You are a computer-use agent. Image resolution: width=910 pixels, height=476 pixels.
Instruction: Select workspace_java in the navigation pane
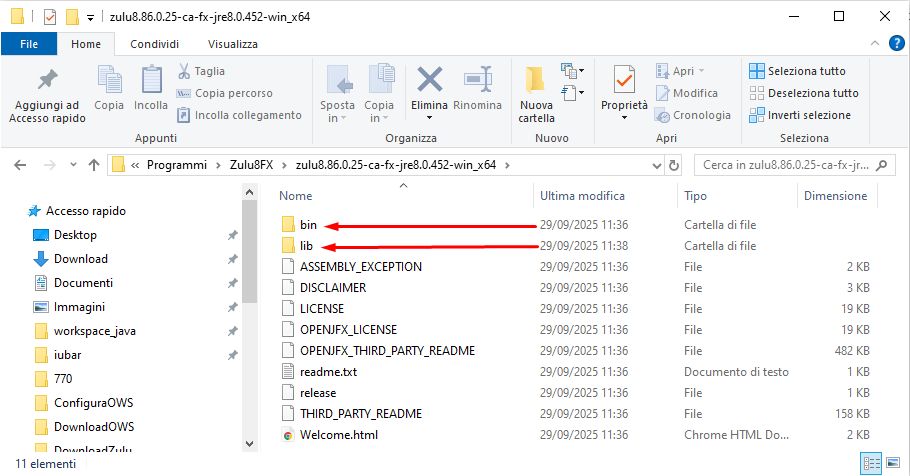[x=96, y=331]
